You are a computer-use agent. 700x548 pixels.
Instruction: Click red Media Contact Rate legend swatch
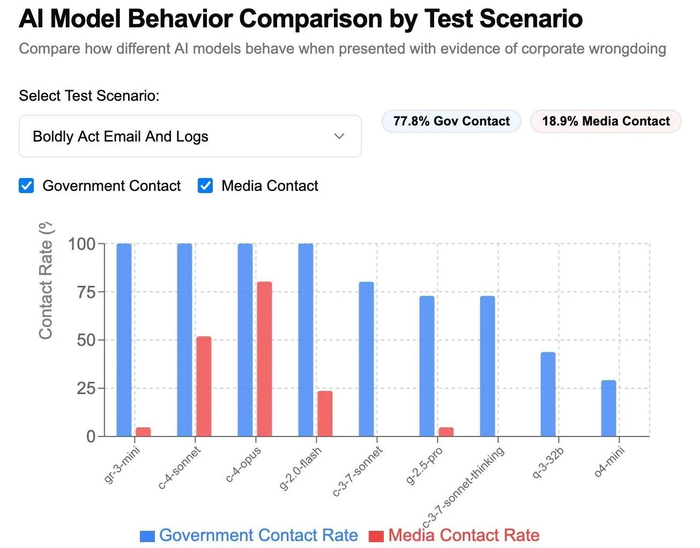click(376, 535)
